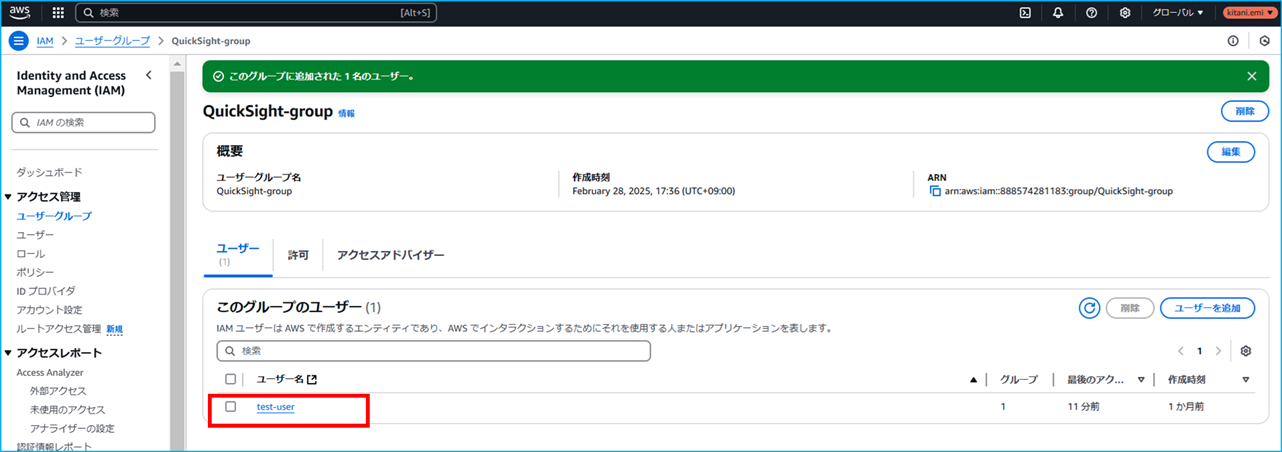Click the ユーザーグループ breadcrumb link
The height and width of the screenshot is (452, 1282).
112,41
